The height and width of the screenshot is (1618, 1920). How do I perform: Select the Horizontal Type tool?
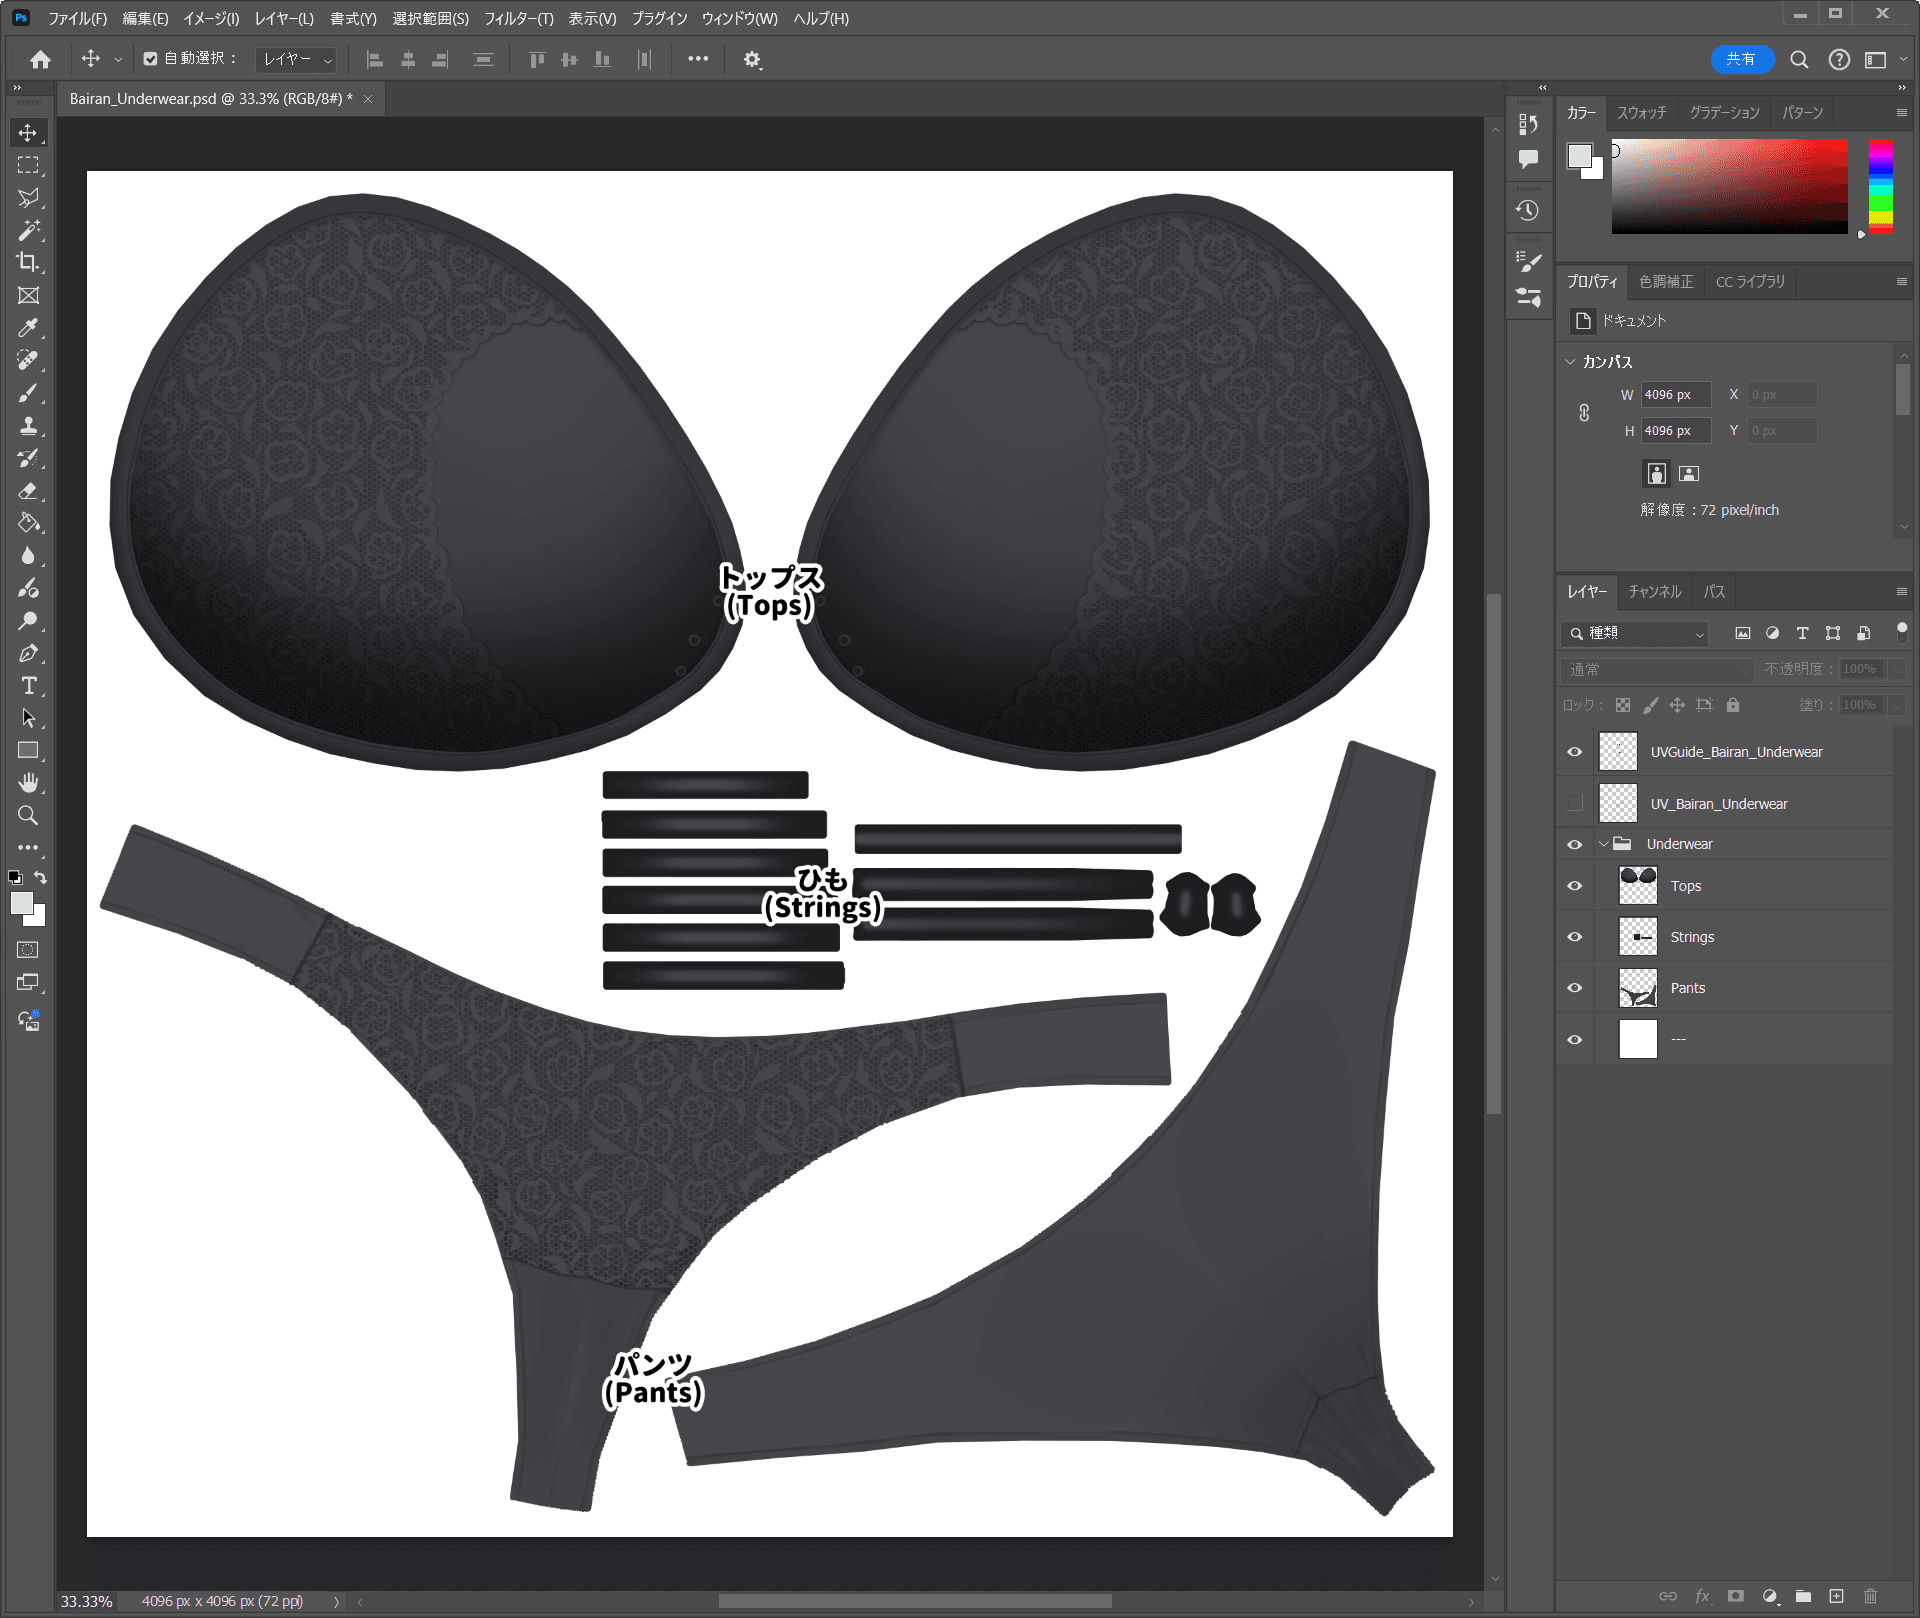(28, 686)
